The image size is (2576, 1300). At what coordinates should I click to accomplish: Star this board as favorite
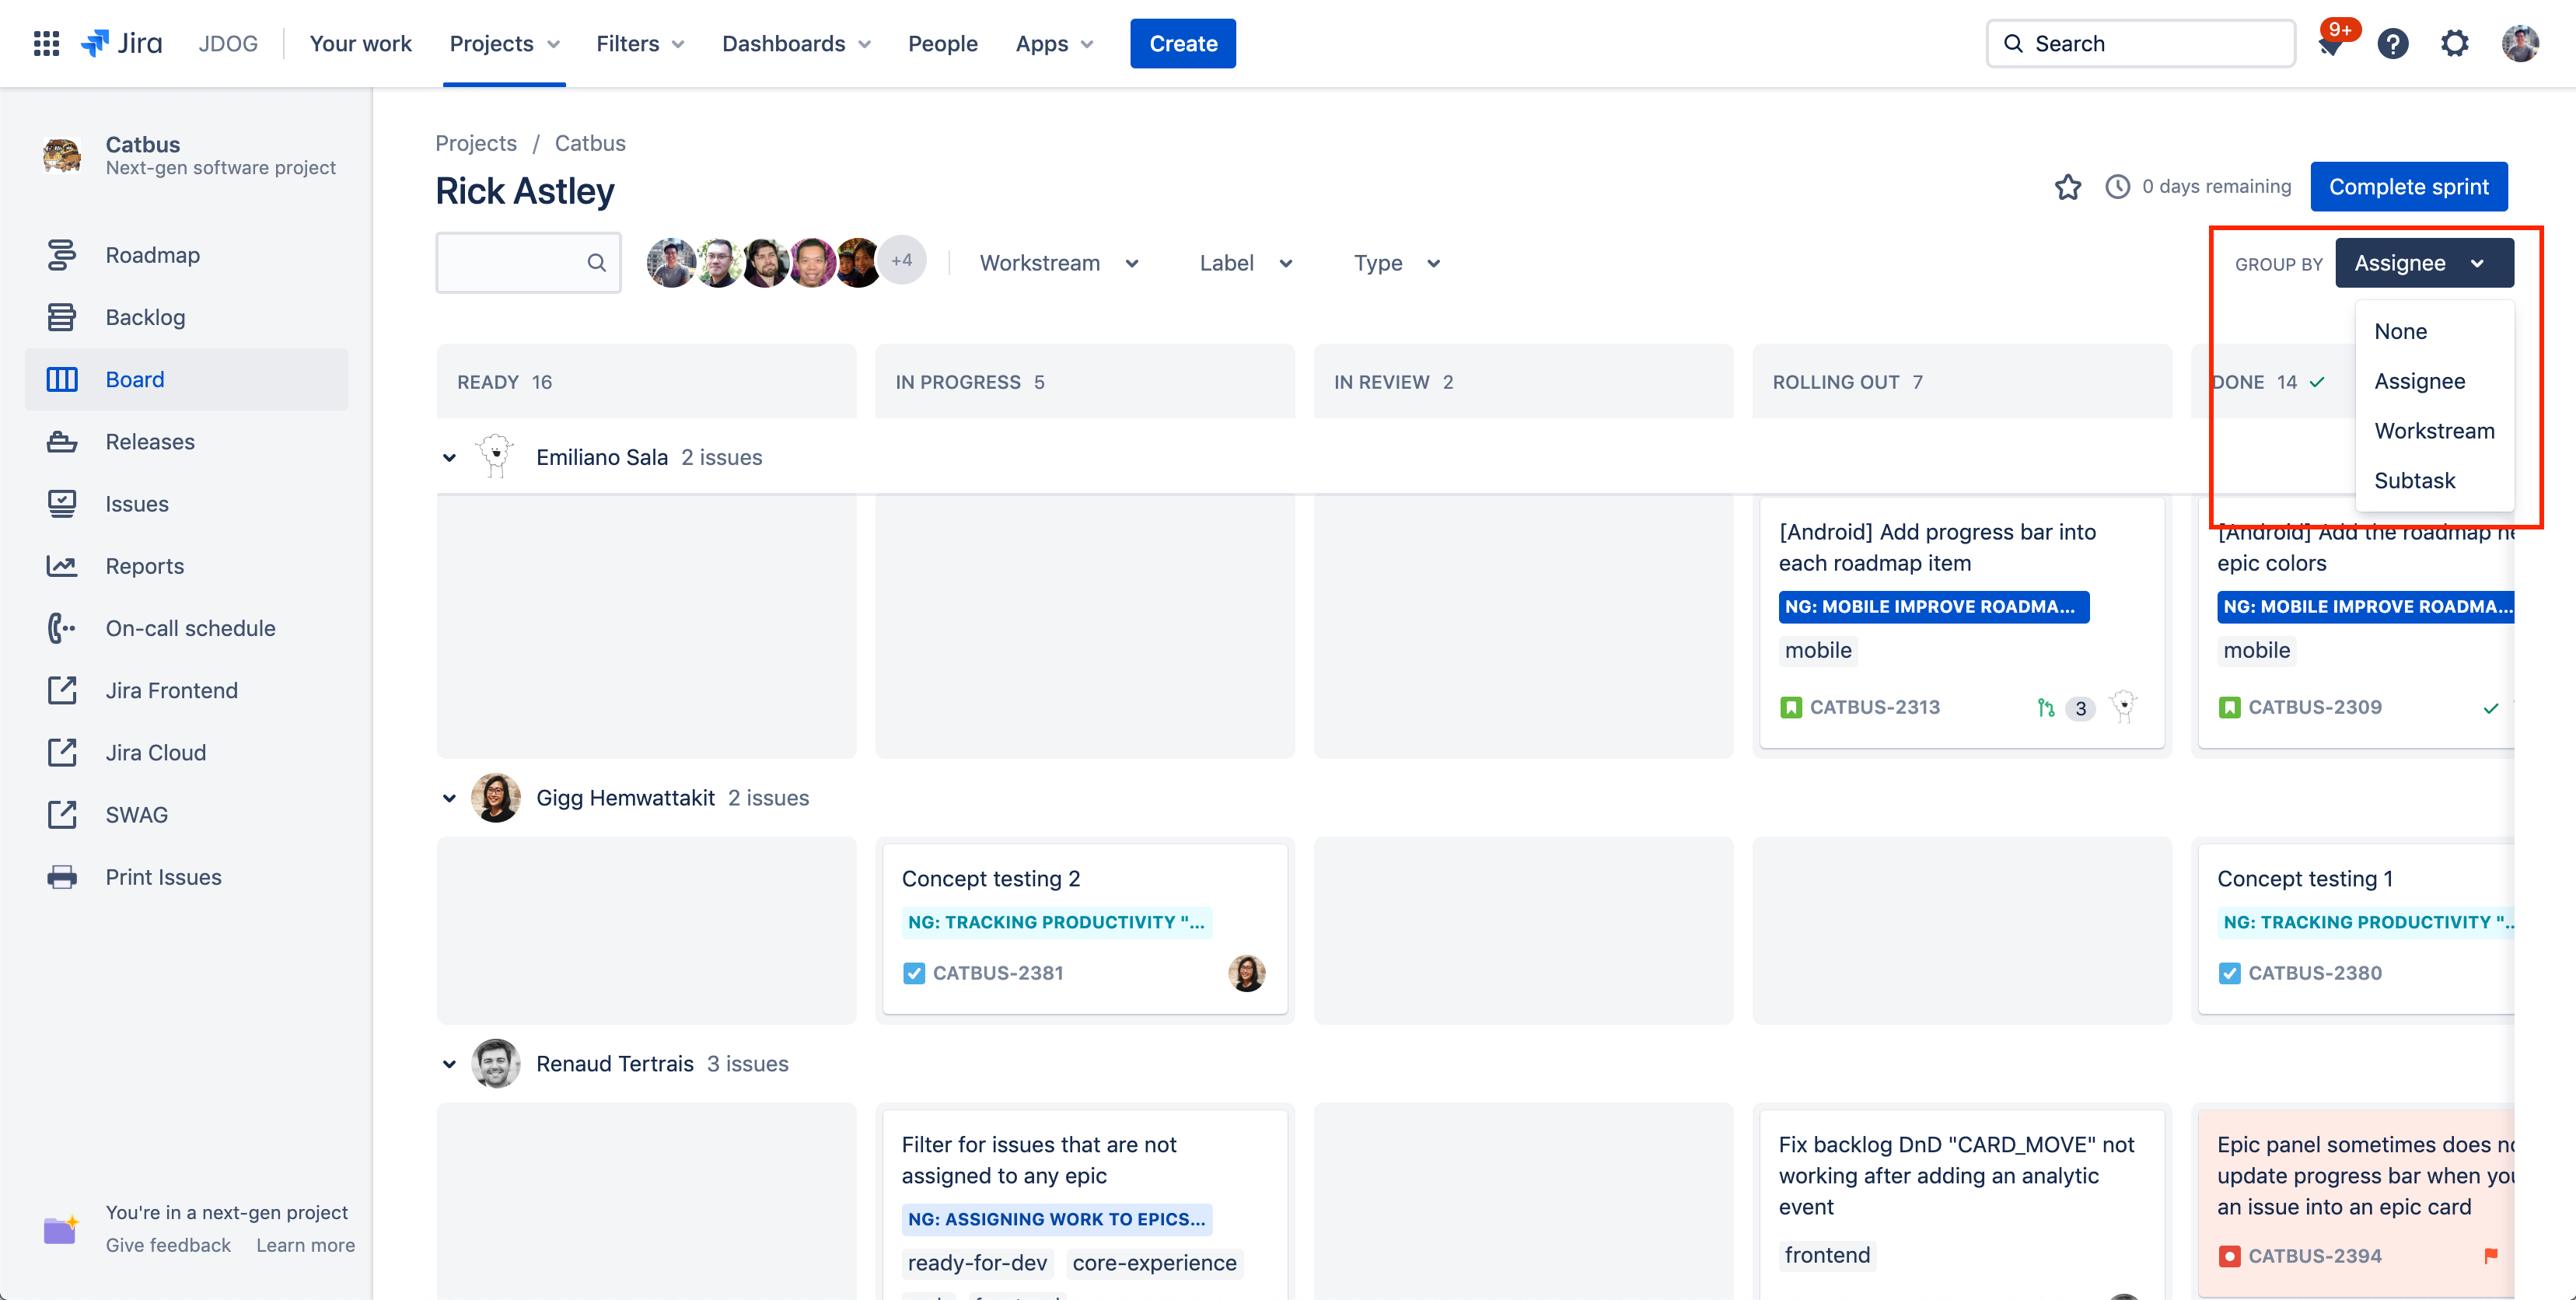[x=2068, y=187]
